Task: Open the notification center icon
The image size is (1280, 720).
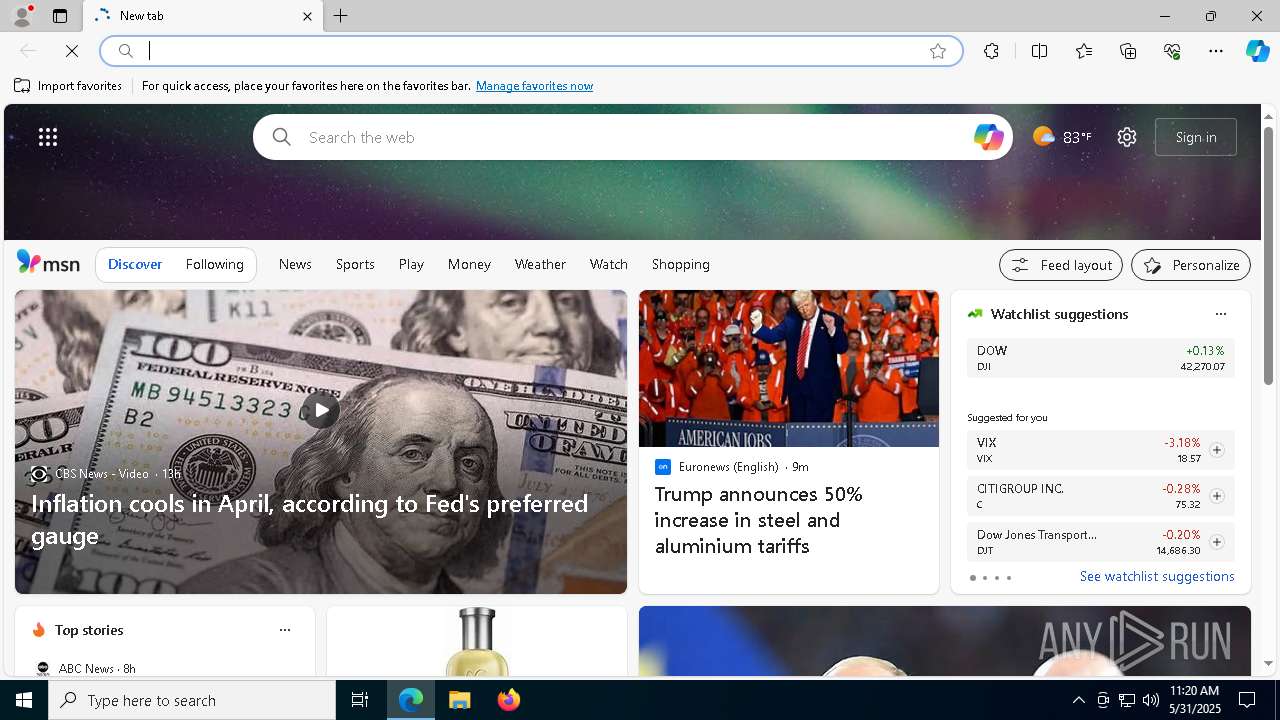Action: [x=1247, y=700]
